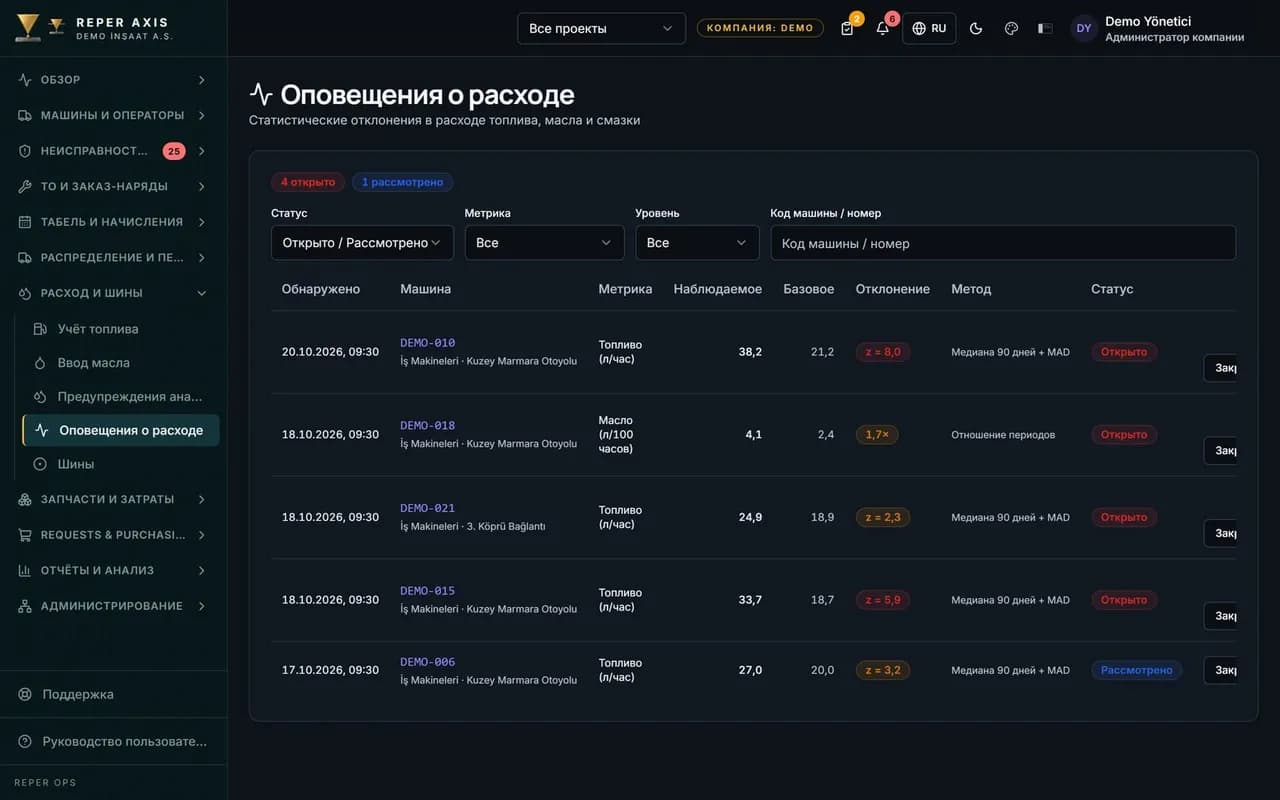Click the Машины и операторы icon
This screenshot has width=1280, height=800.
coord(25,115)
